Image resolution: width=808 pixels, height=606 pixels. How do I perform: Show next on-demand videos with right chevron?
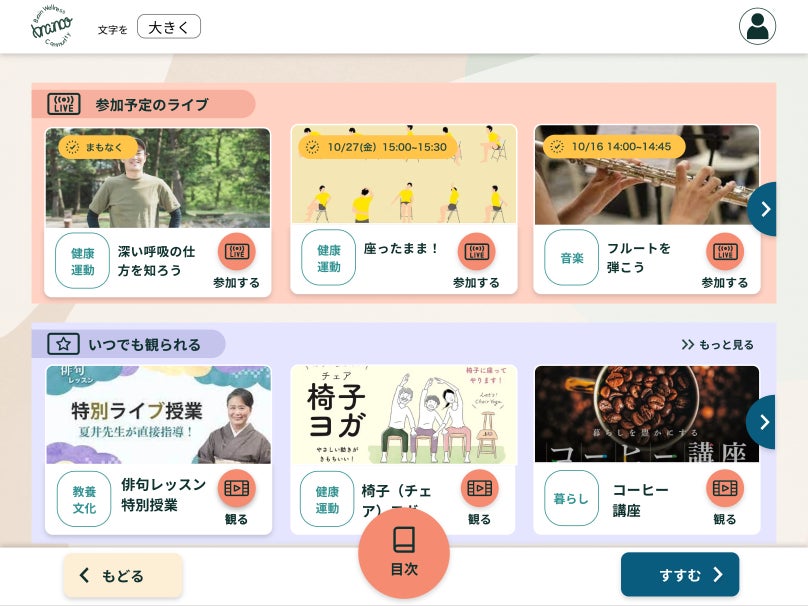coord(764,422)
